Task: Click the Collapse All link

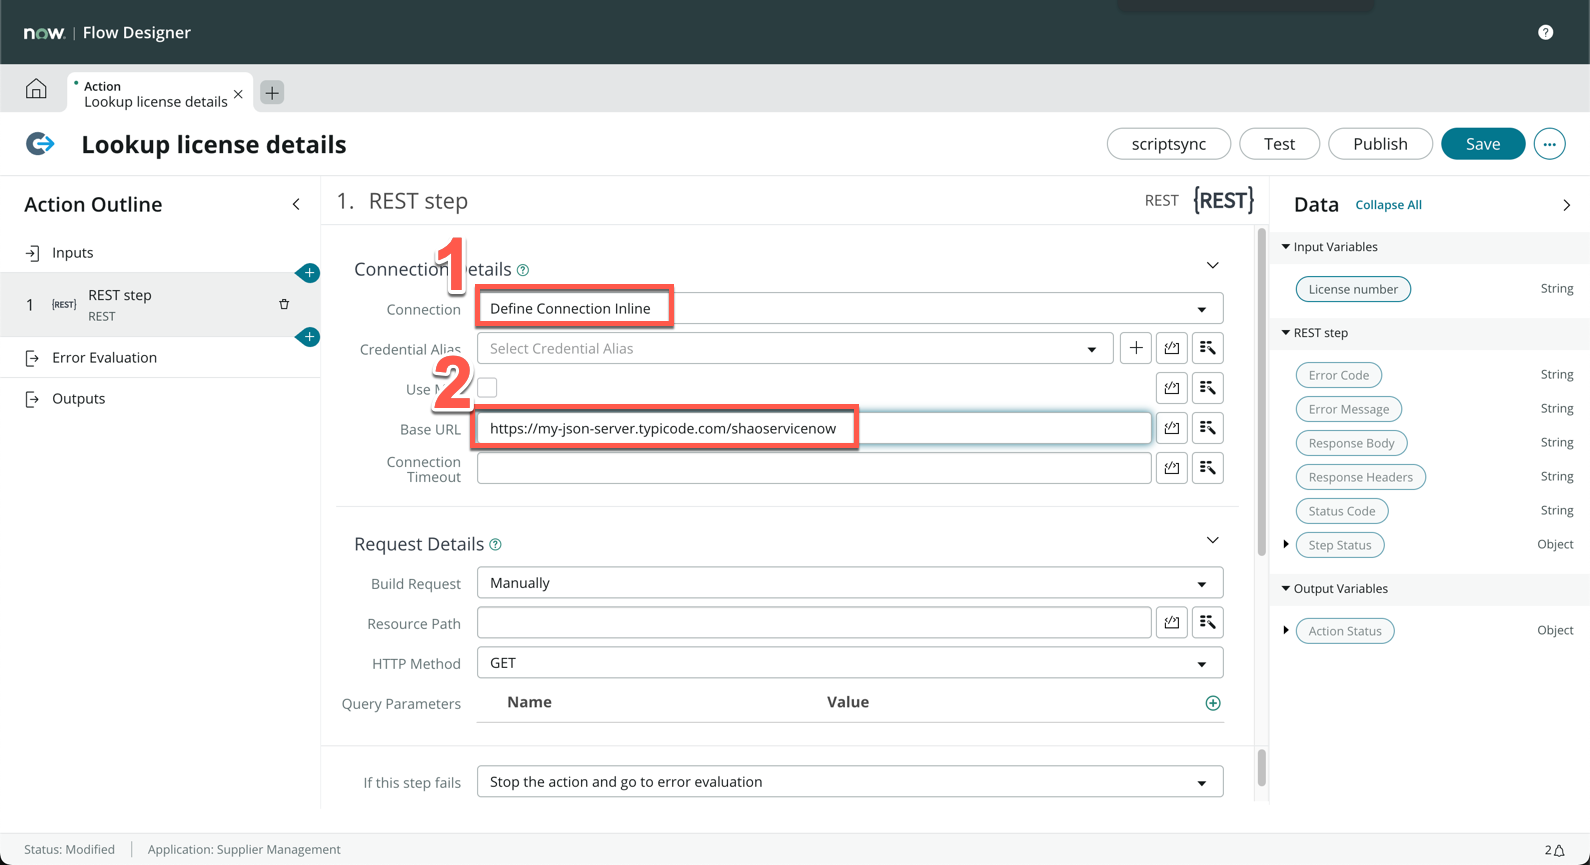Action: tap(1387, 205)
